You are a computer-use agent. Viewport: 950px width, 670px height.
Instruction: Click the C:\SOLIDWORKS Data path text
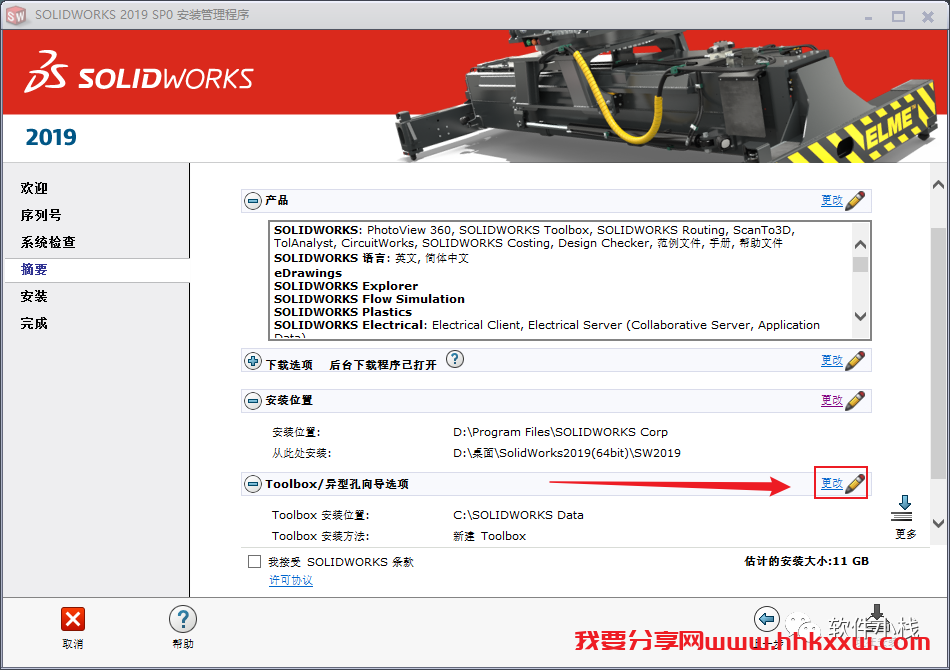(x=518, y=515)
